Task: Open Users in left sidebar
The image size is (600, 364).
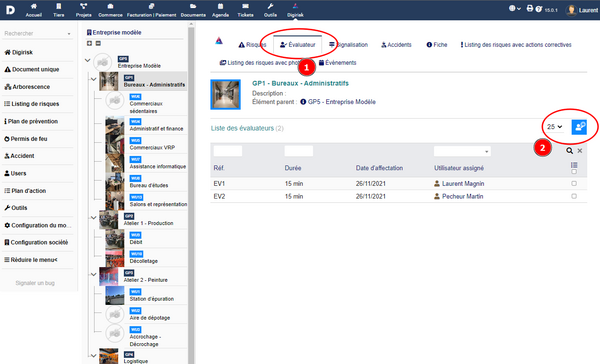Action: (x=15, y=173)
